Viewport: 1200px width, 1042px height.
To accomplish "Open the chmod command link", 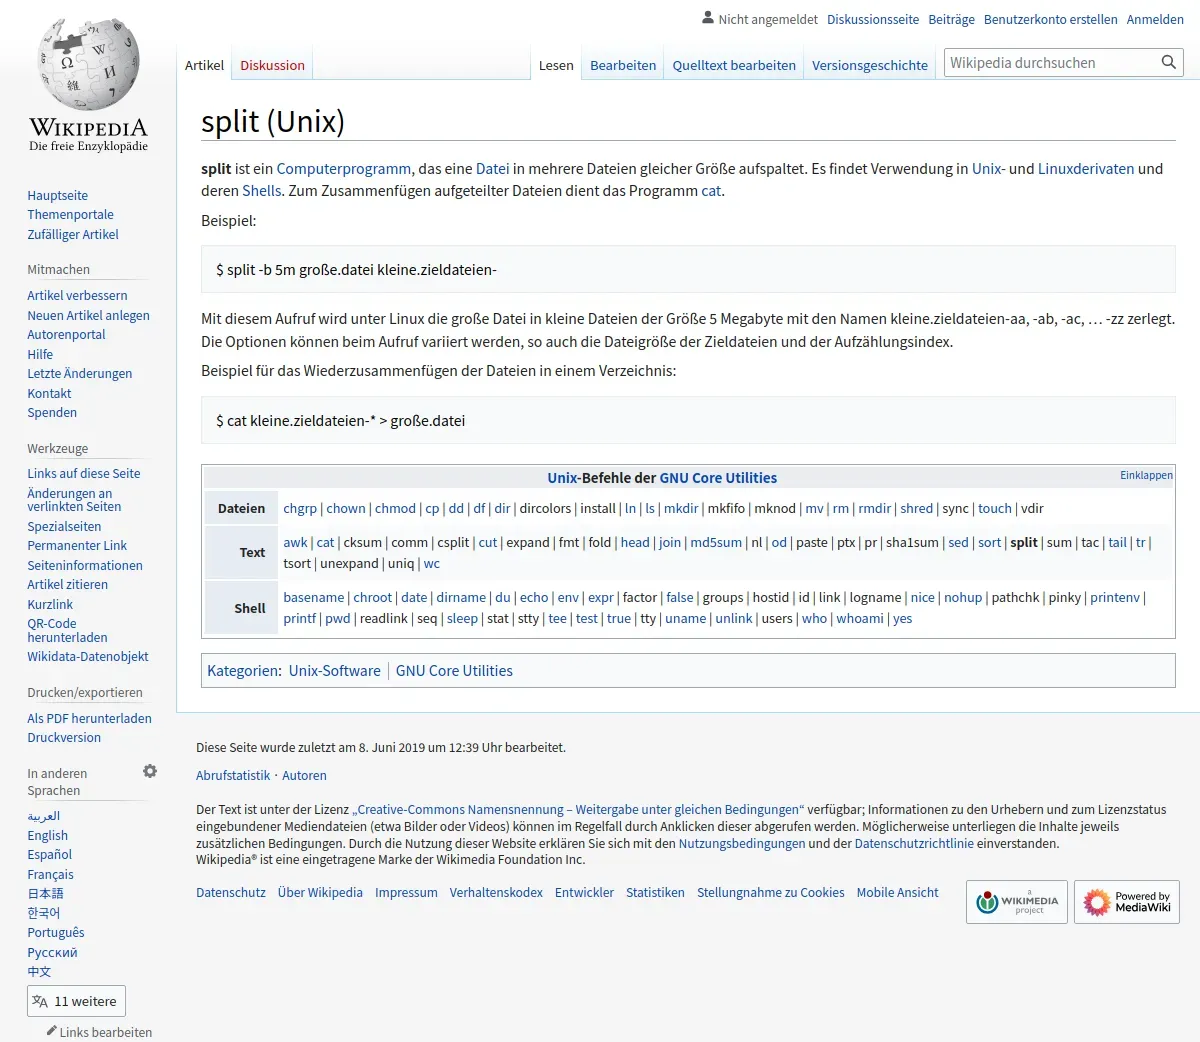I will click(395, 508).
